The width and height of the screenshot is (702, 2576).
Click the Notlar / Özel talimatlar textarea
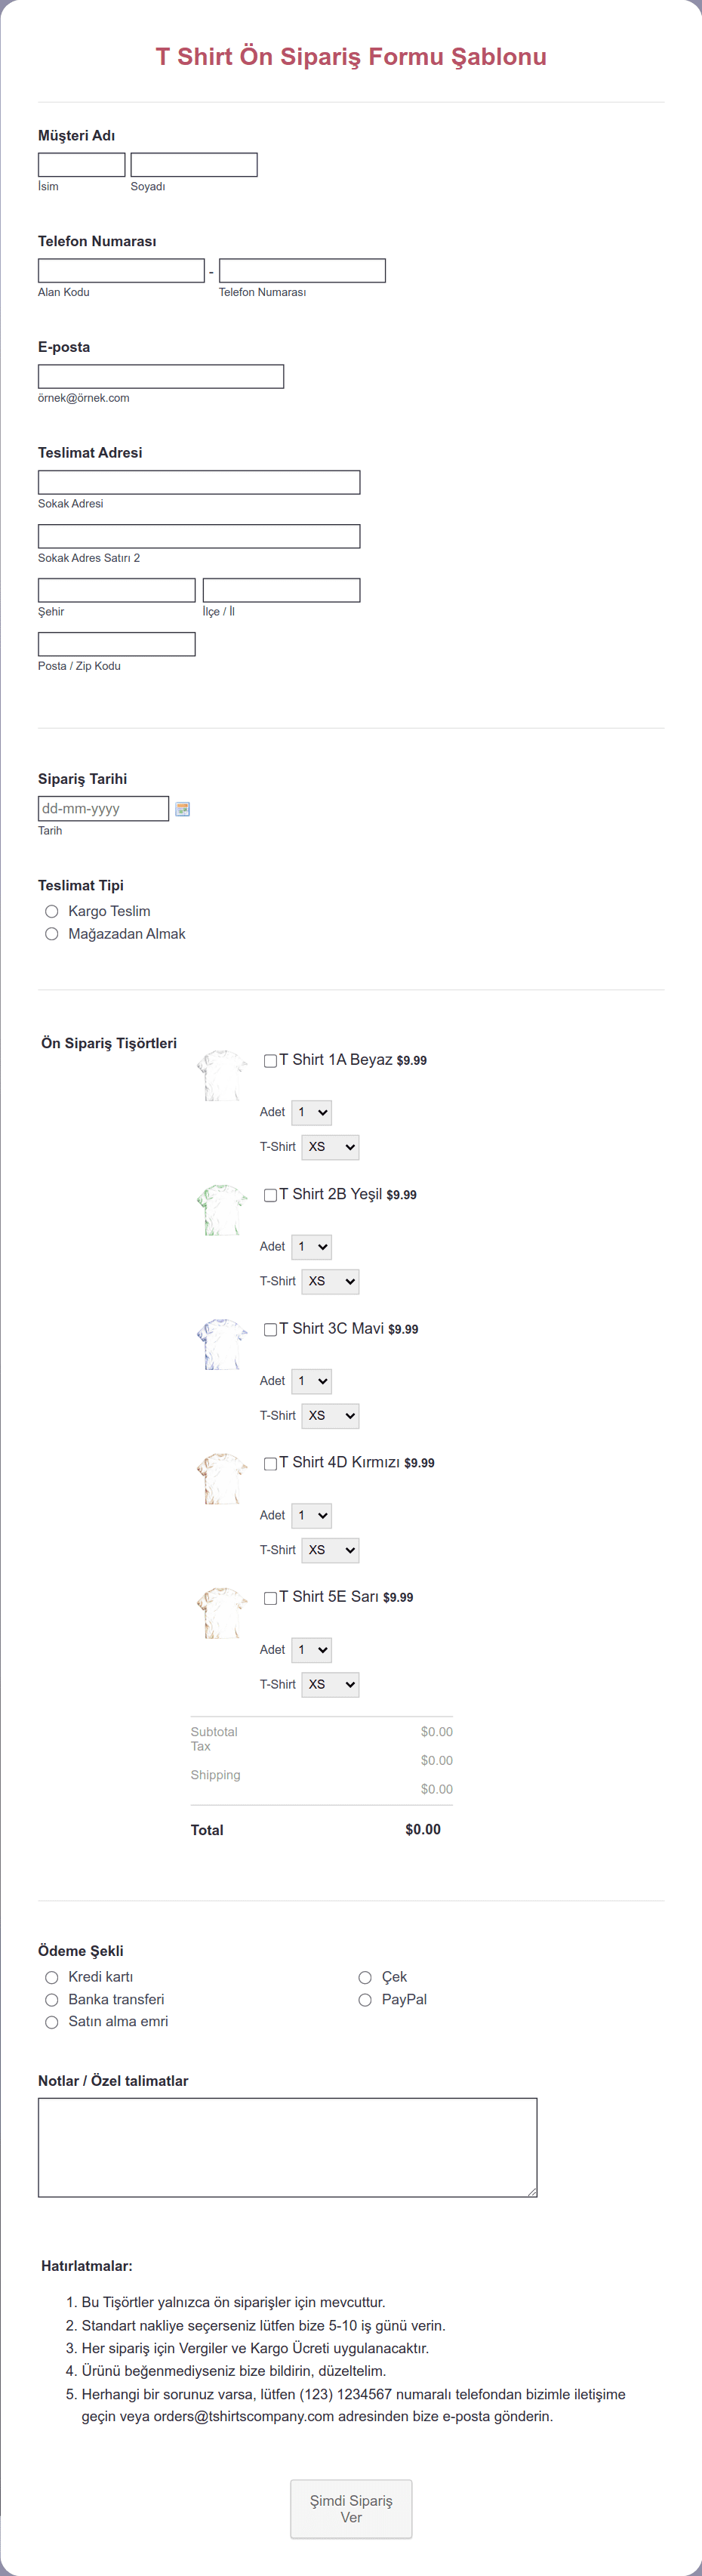pos(288,2148)
